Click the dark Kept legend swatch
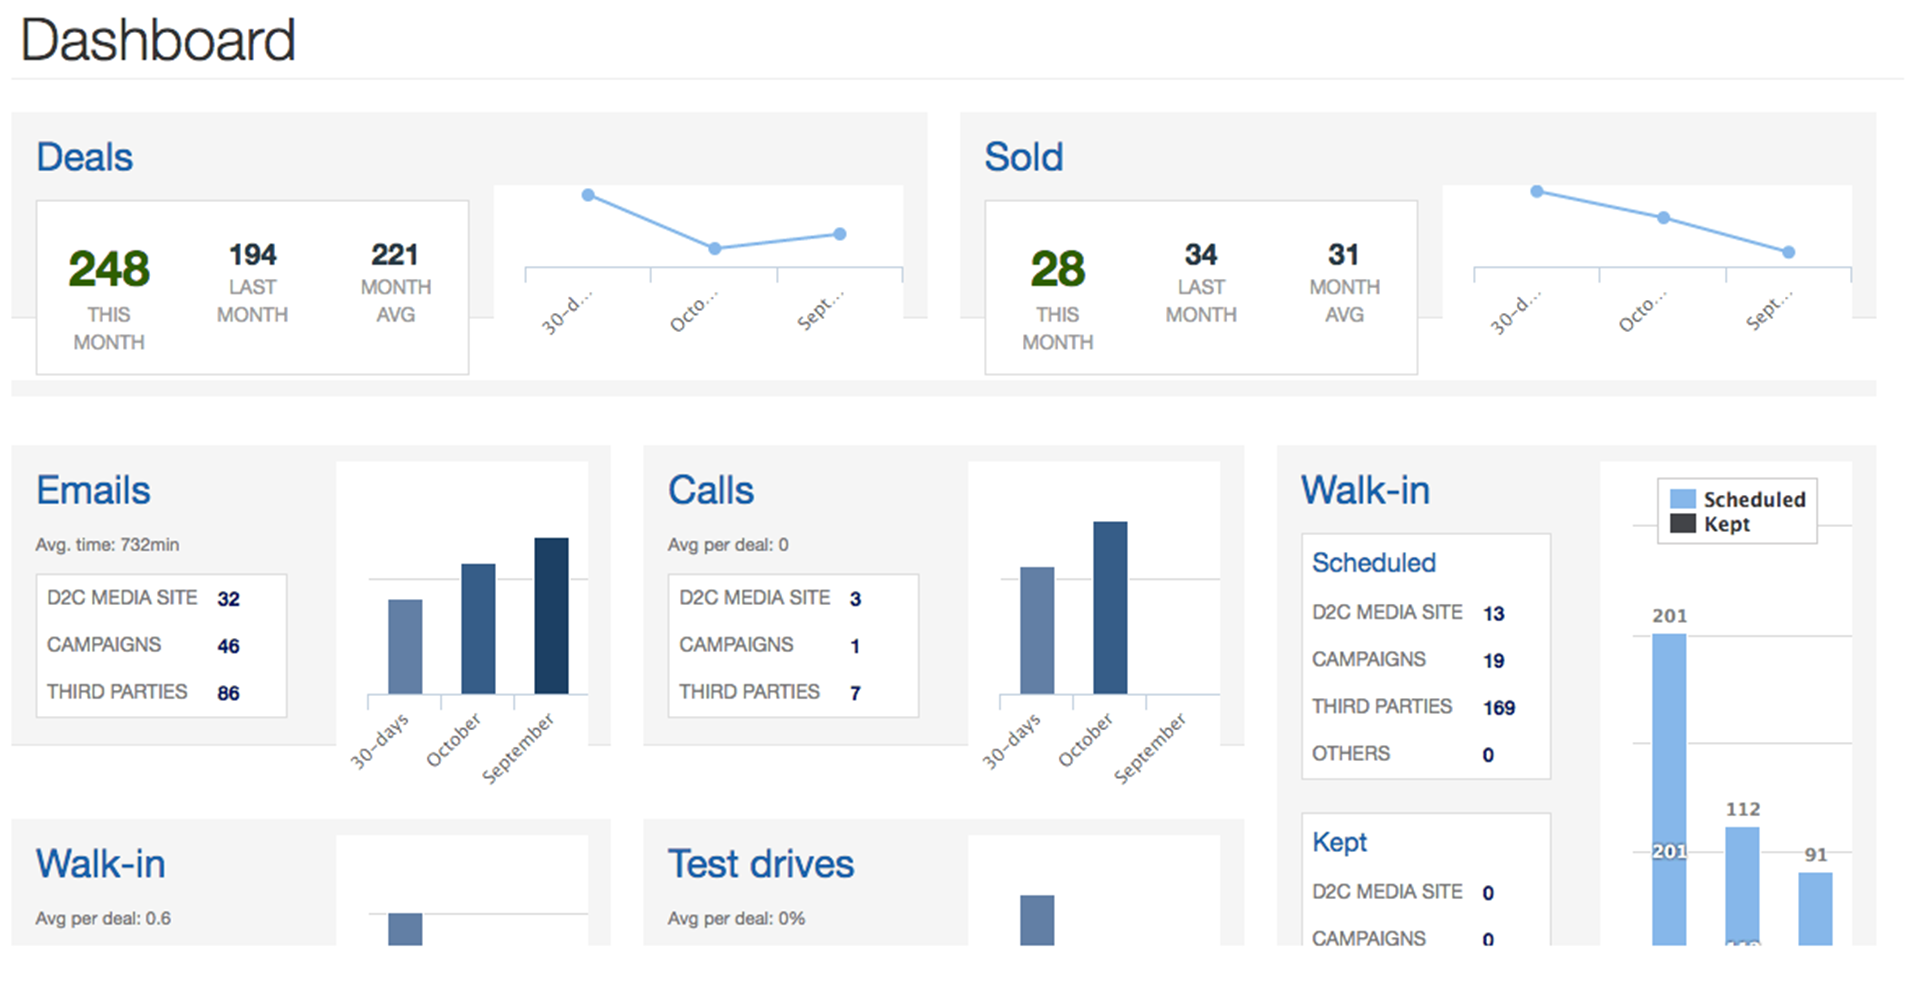This screenshot has height=985, width=1920. 1683,524
